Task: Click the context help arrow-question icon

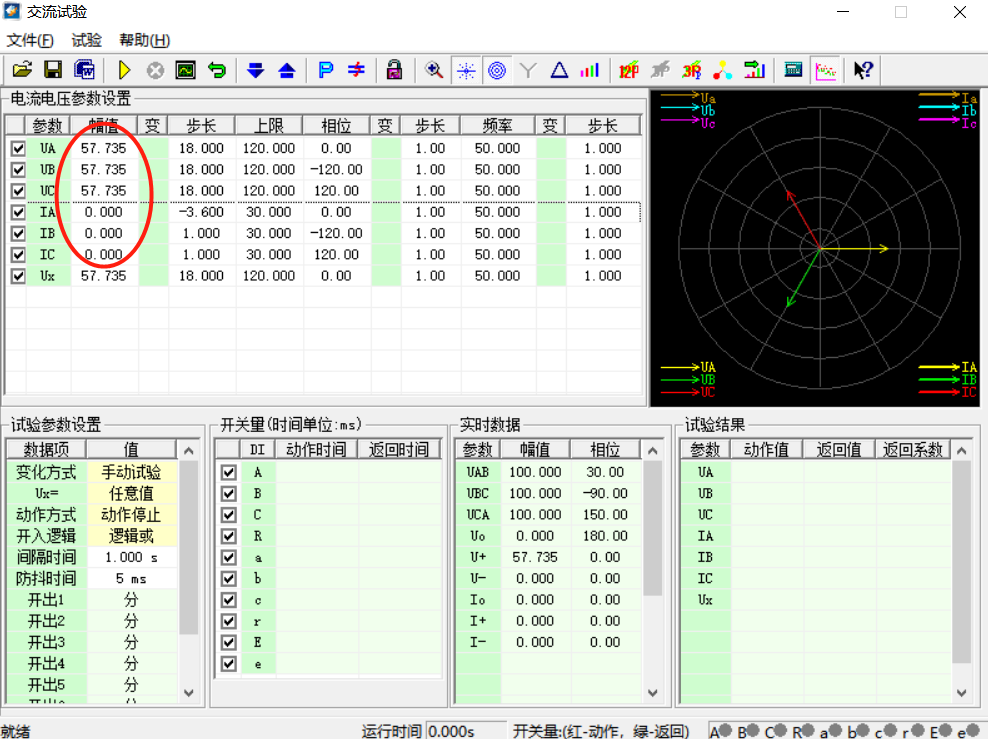Action: point(863,70)
